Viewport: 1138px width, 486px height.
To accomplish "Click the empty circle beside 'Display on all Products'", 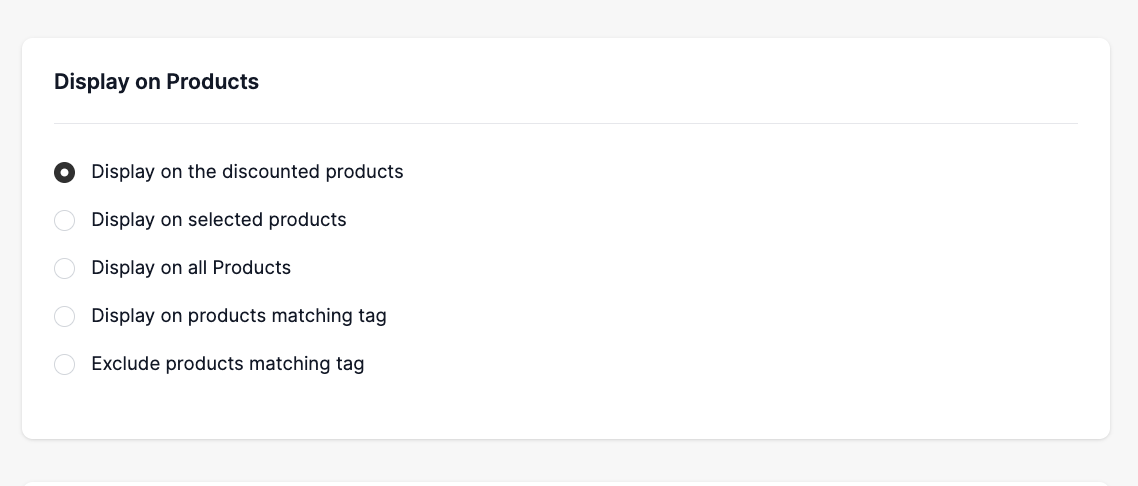I will [64, 268].
